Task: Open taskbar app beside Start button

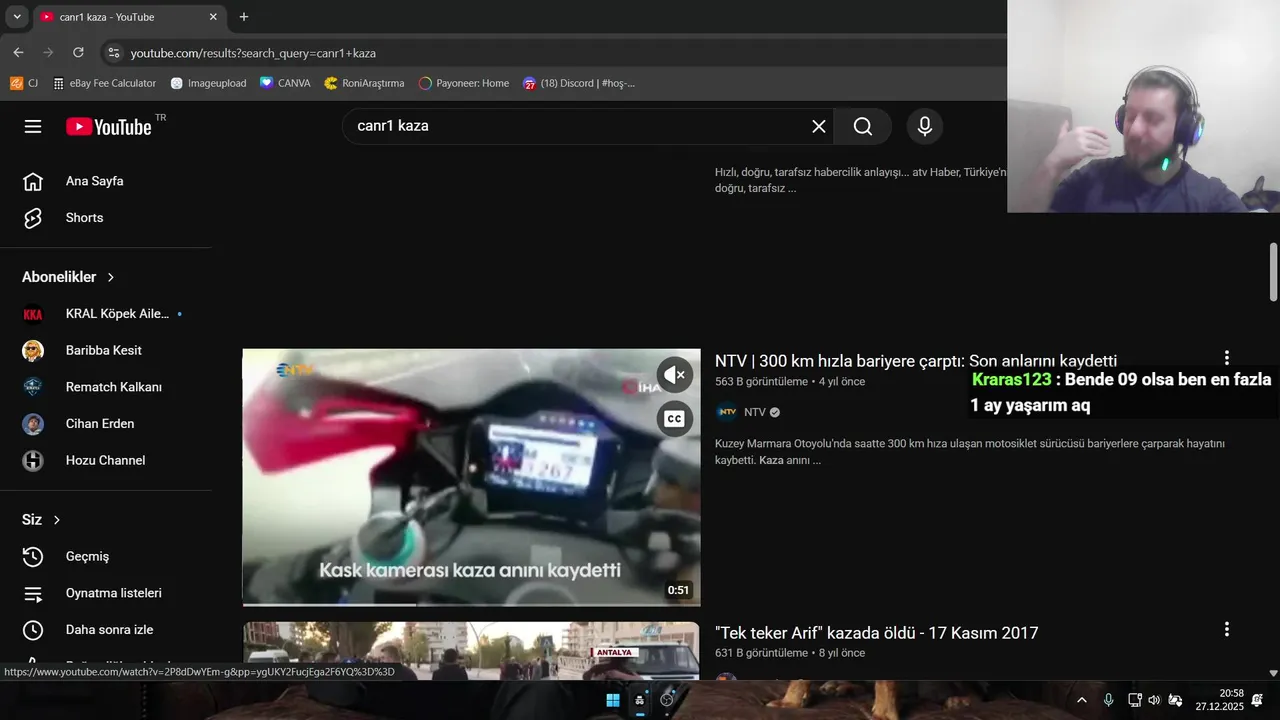Action: click(x=640, y=700)
